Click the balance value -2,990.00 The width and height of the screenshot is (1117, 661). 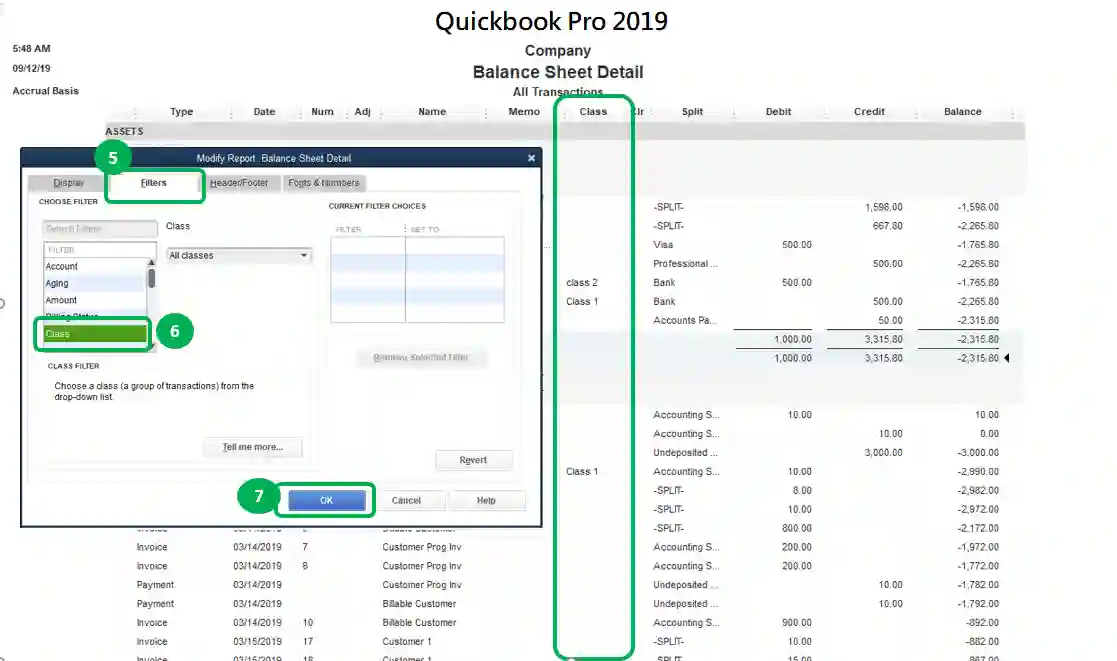click(x=978, y=472)
